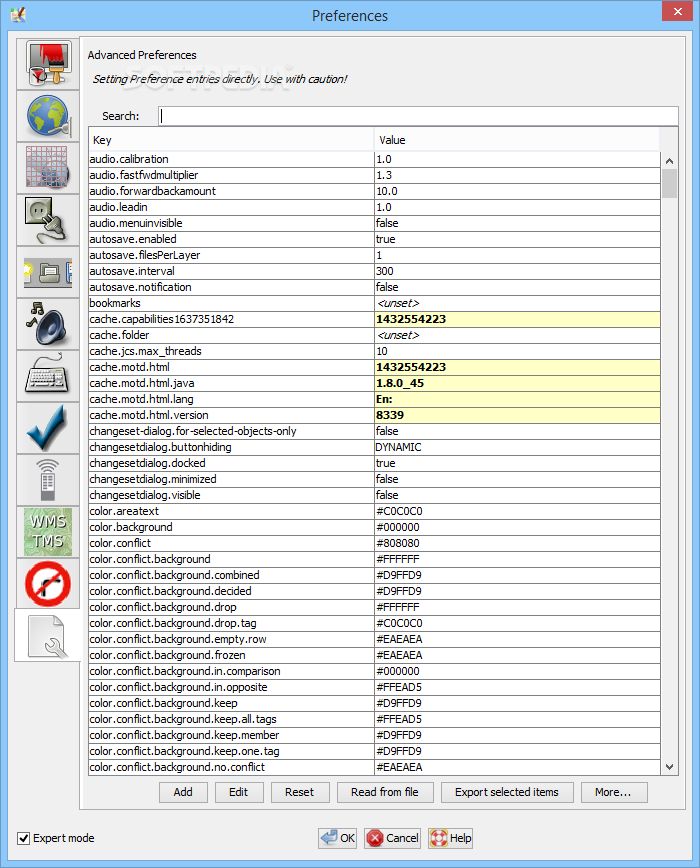Image resolution: width=700 pixels, height=868 pixels.
Task: Select the audio.fastfwdmultiplier key
Action: pyautogui.click(x=231, y=175)
